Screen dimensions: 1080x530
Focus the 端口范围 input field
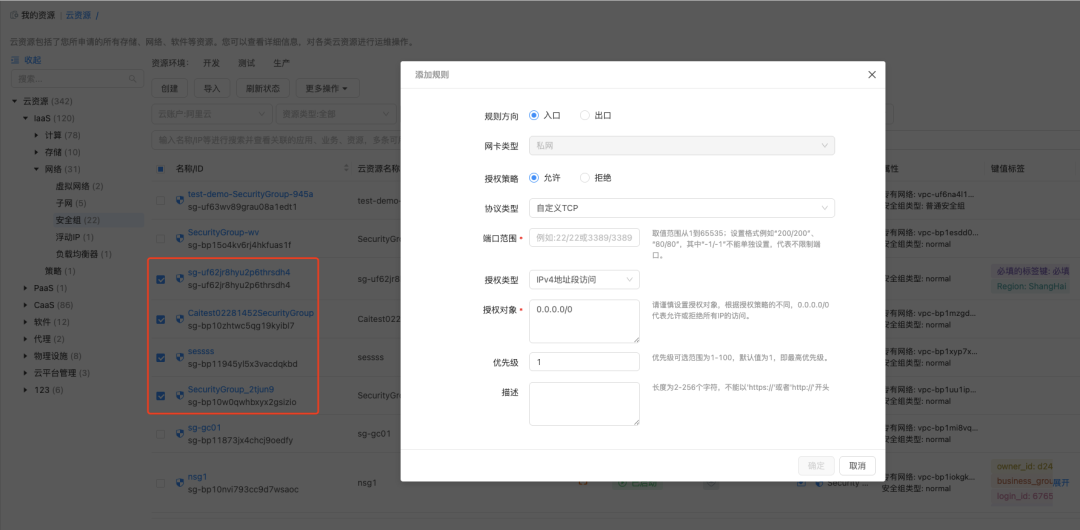[584, 238]
